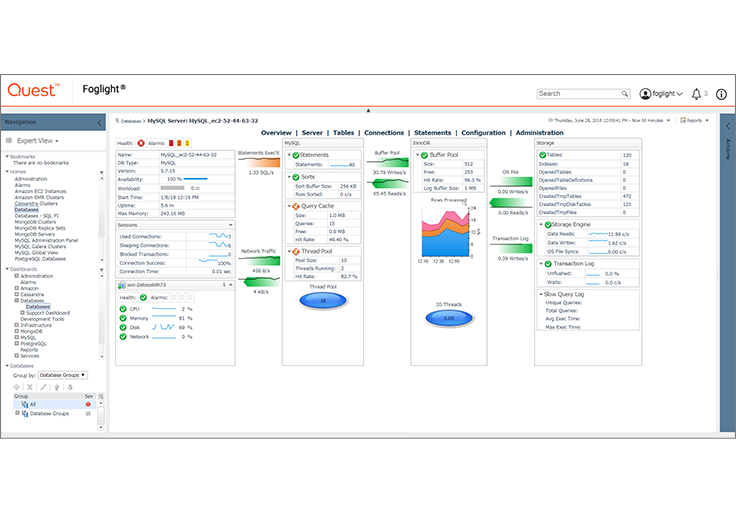Switch to the Overview tab
736x513 pixels.
(276, 133)
